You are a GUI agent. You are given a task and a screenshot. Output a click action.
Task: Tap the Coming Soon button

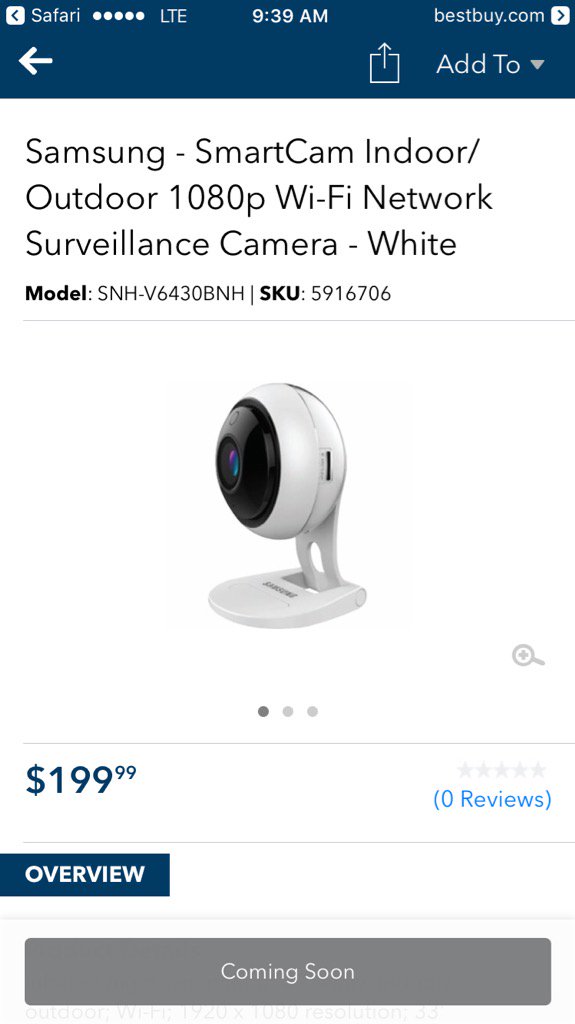point(288,971)
